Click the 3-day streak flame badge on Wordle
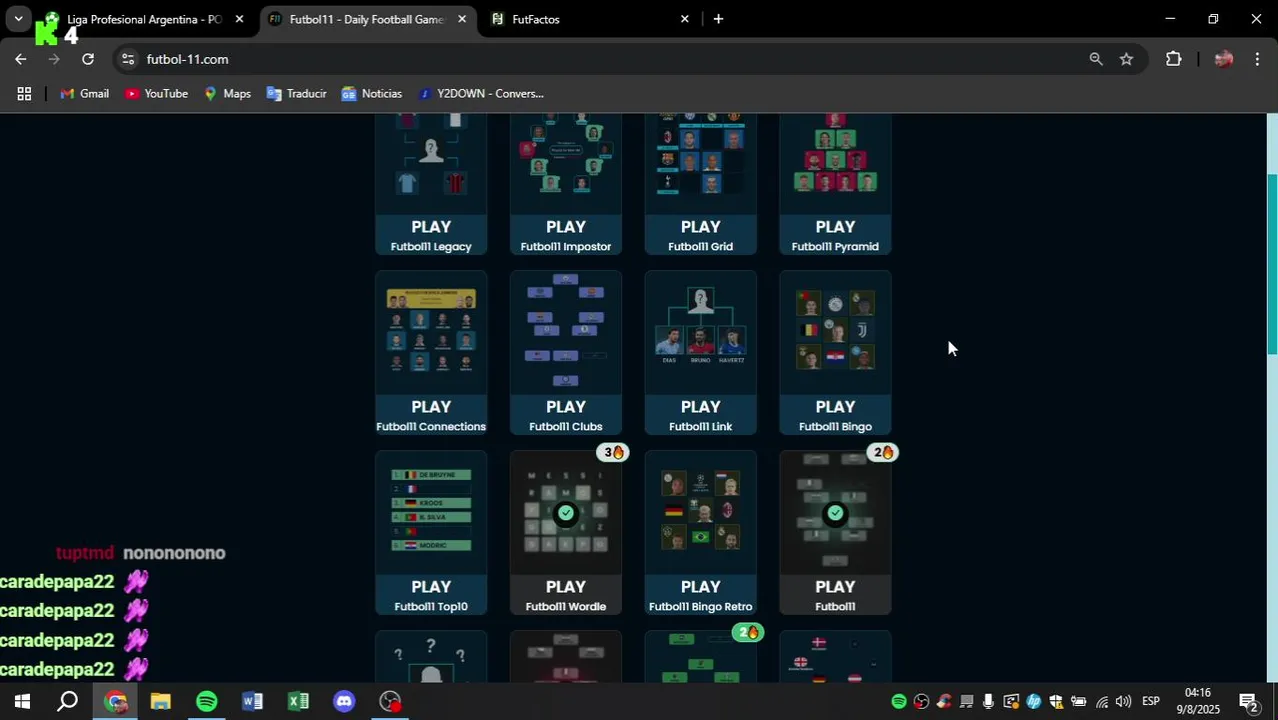 tap(613, 452)
